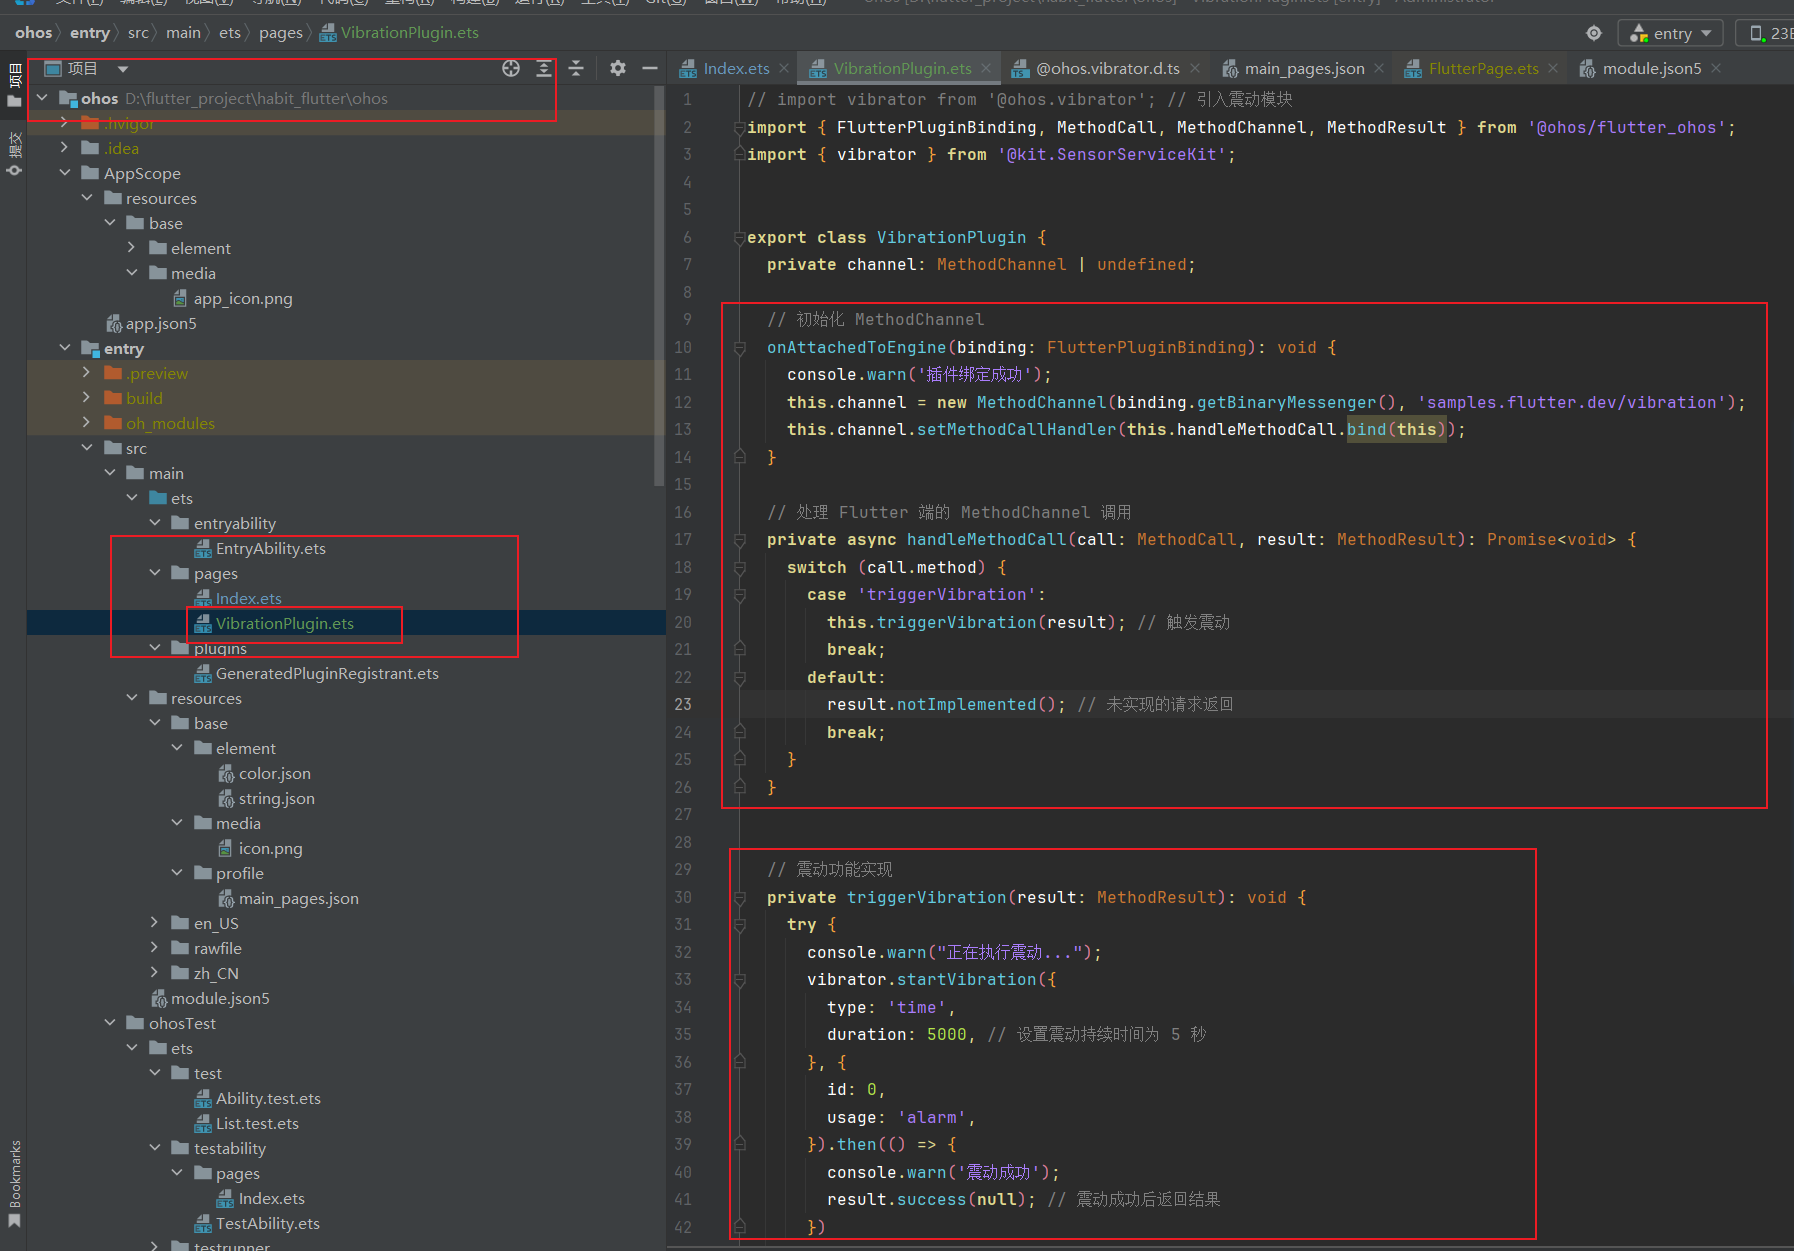Click the app.json5 file icon
1794x1251 pixels.
[114, 323]
